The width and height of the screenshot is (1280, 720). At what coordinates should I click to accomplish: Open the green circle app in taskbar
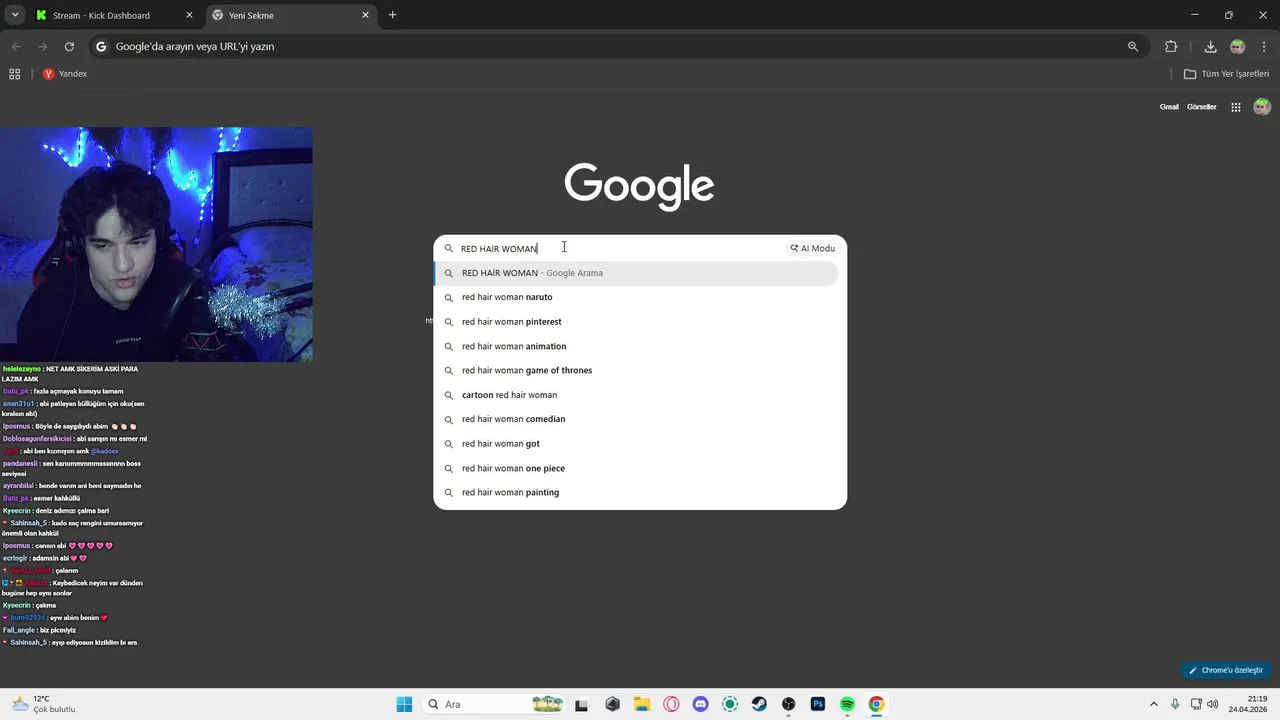point(730,704)
